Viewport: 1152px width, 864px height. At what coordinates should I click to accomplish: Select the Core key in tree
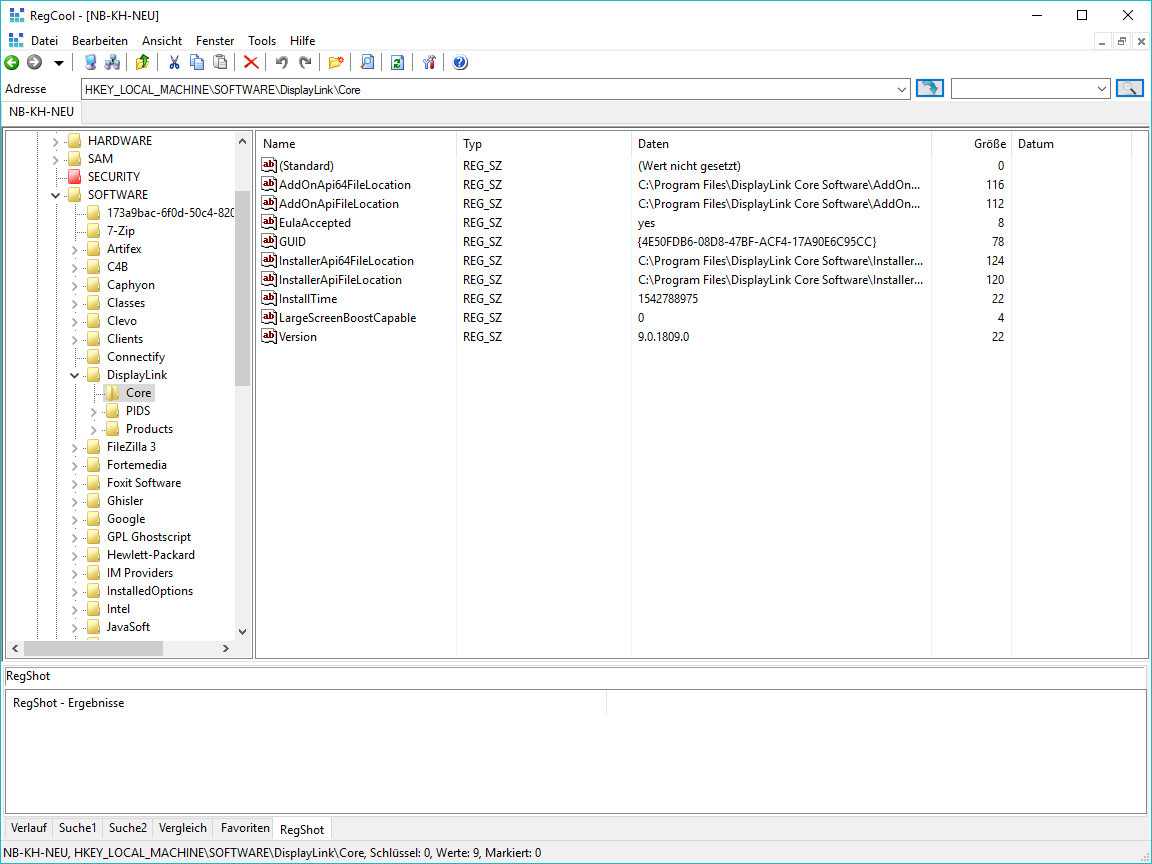click(x=138, y=392)
